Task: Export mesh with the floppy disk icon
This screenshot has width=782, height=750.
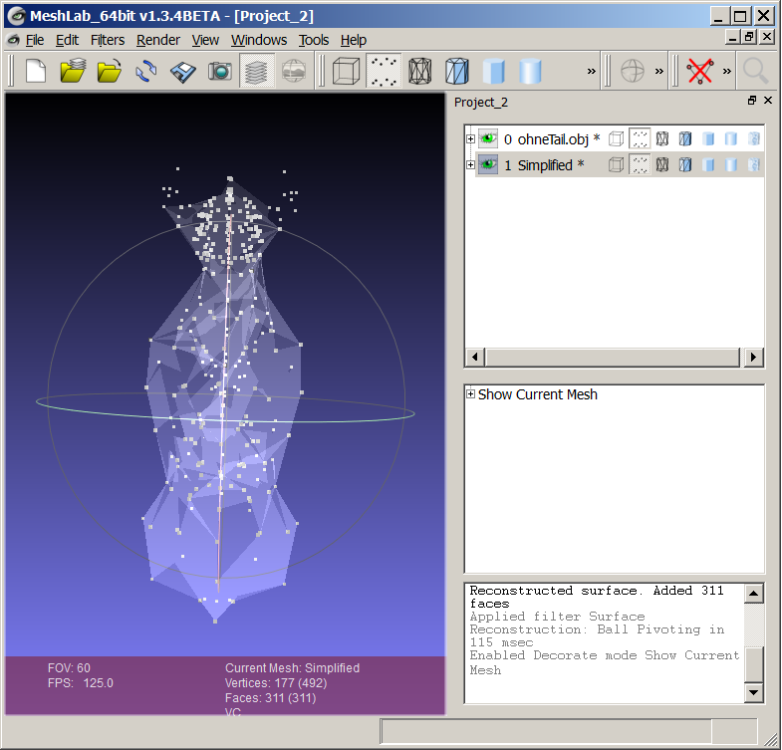Action: [183, 71]
